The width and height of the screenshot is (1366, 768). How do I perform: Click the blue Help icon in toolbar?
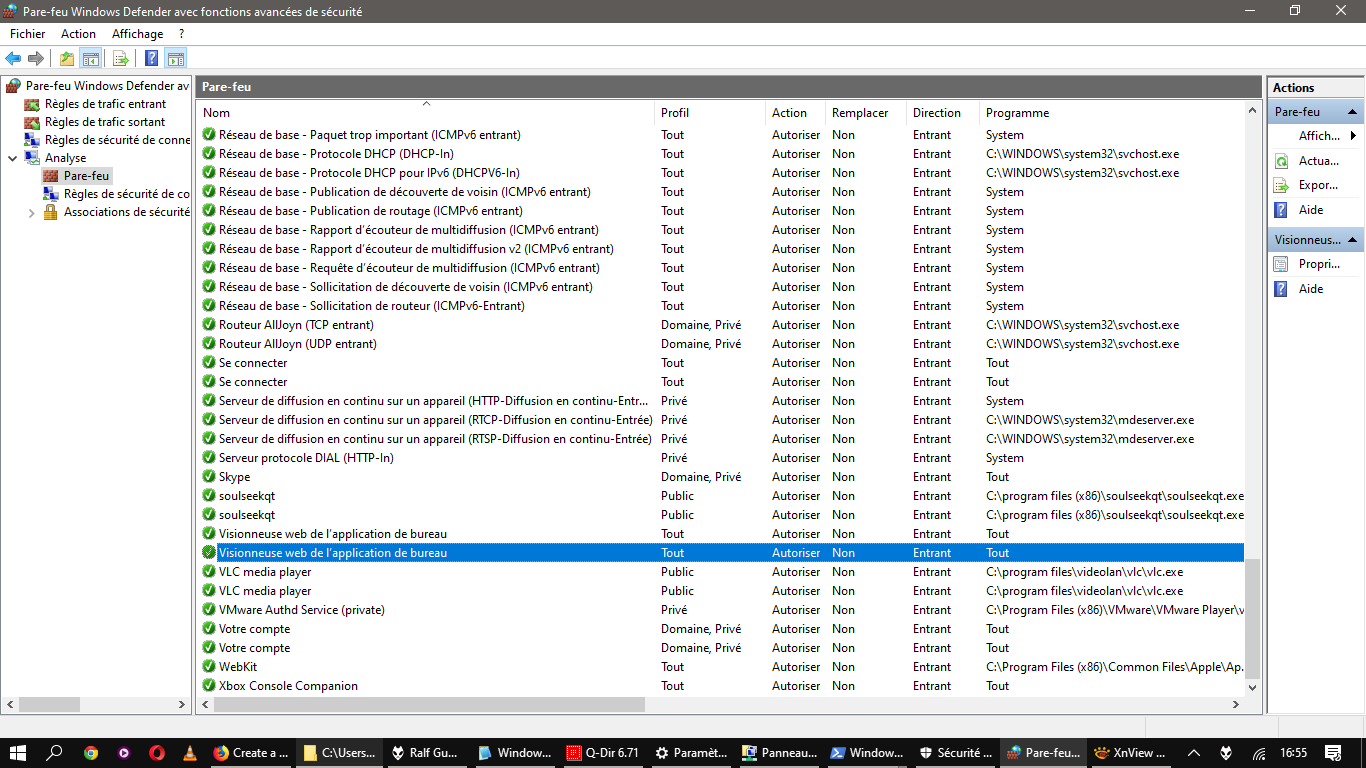click(151, 58)
